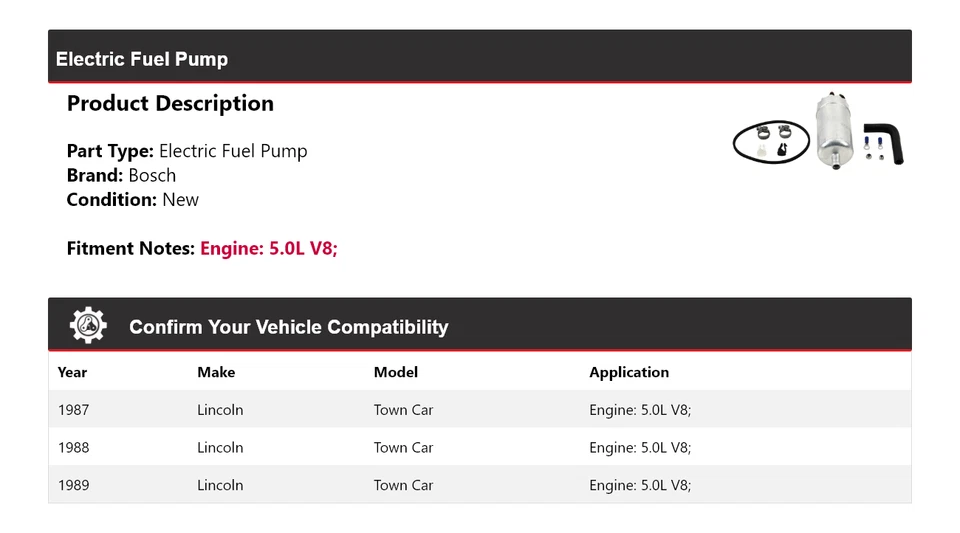Click the red Engine: 5.0L V8 fitment note

coord(268,248)
